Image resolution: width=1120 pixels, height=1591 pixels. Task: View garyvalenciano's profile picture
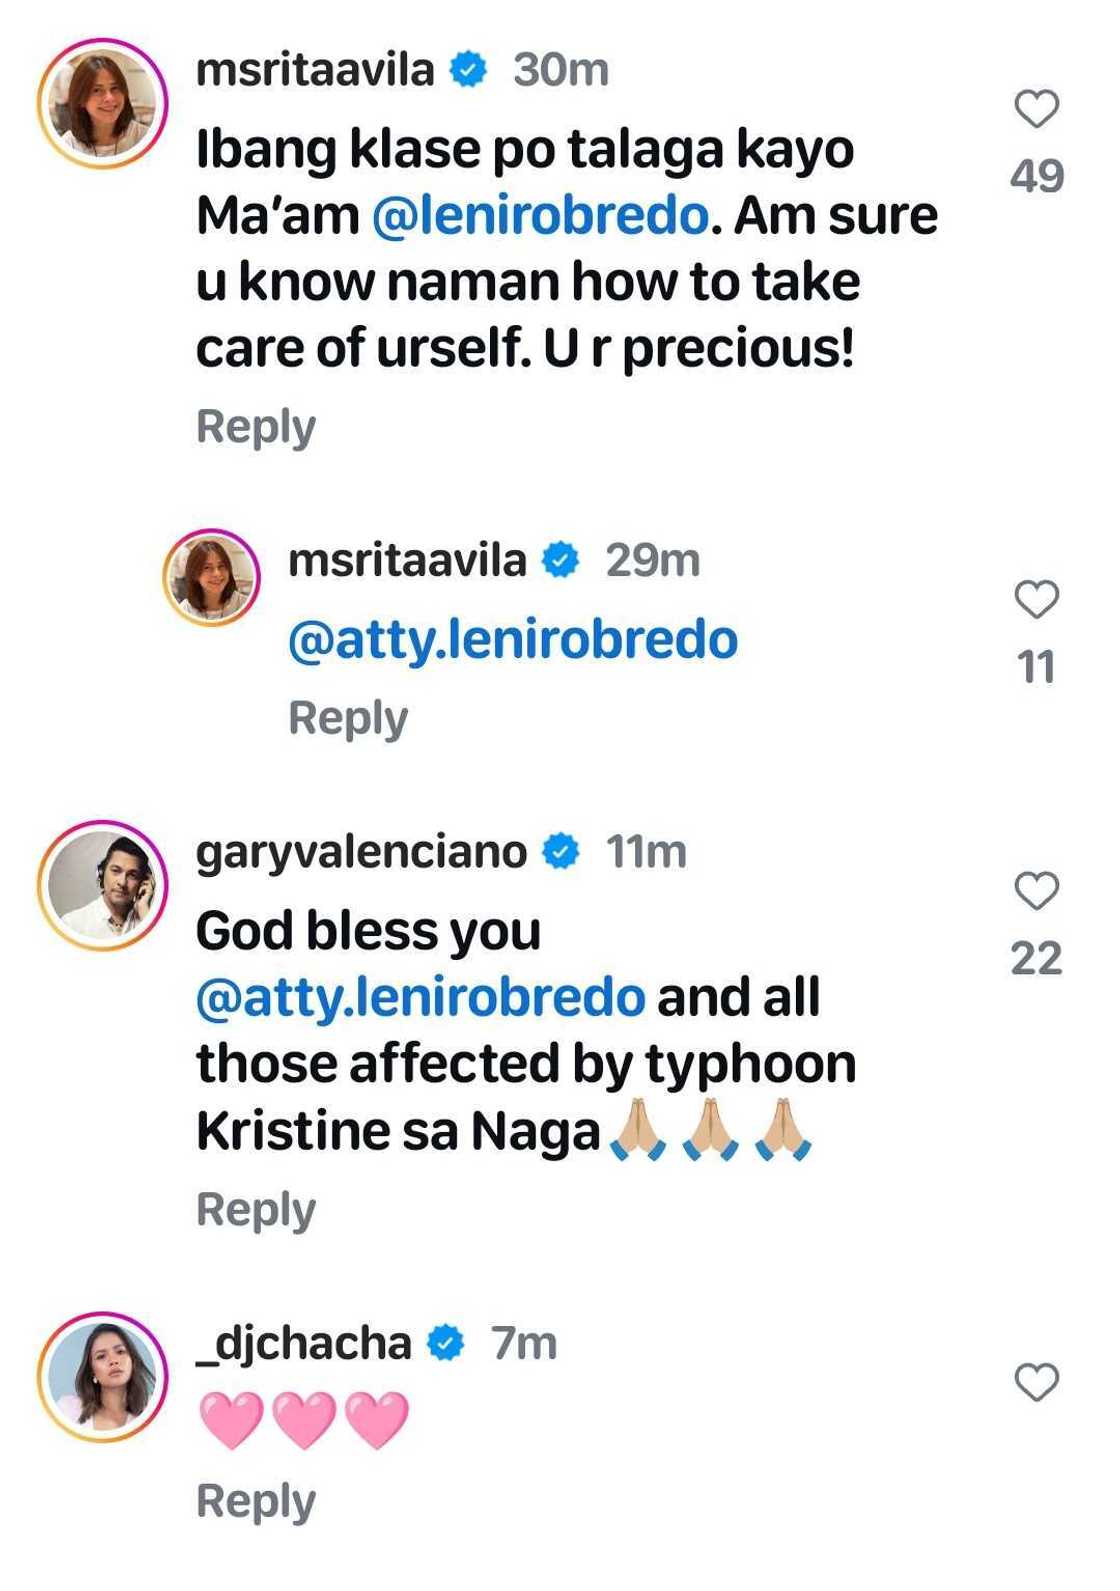[x=103, y=886]
